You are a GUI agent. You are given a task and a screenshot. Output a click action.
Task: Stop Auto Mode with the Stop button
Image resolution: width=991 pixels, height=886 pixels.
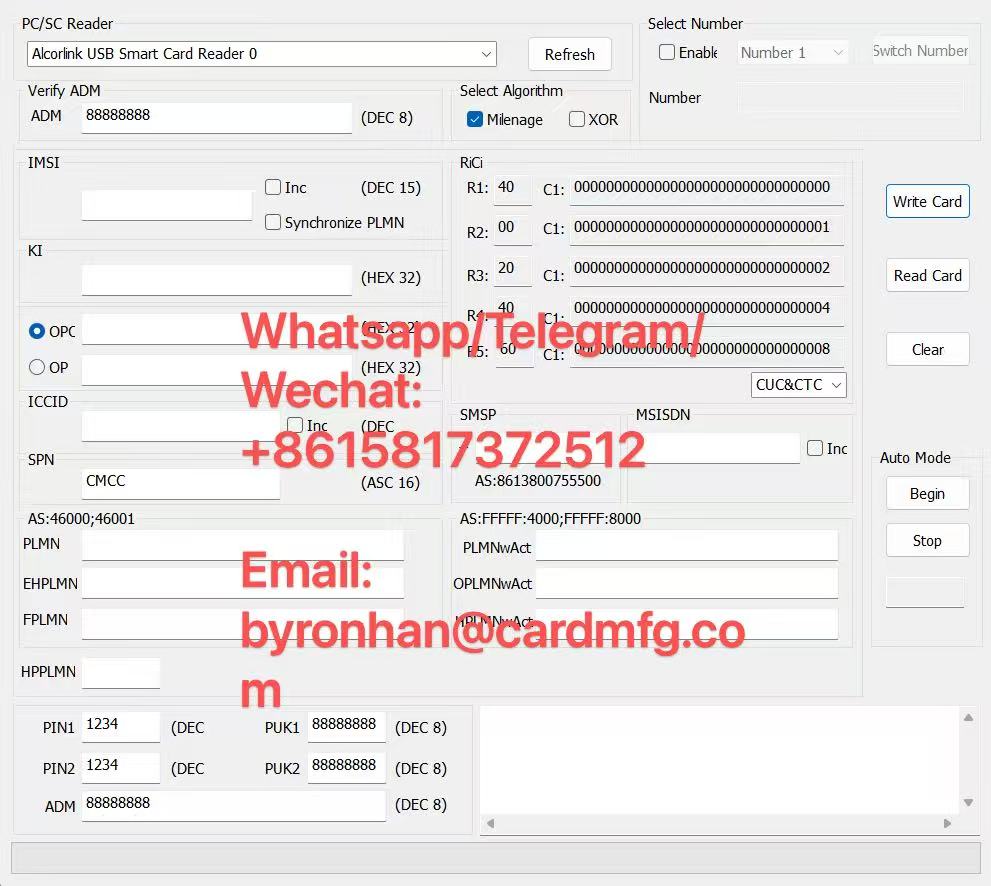927,540
